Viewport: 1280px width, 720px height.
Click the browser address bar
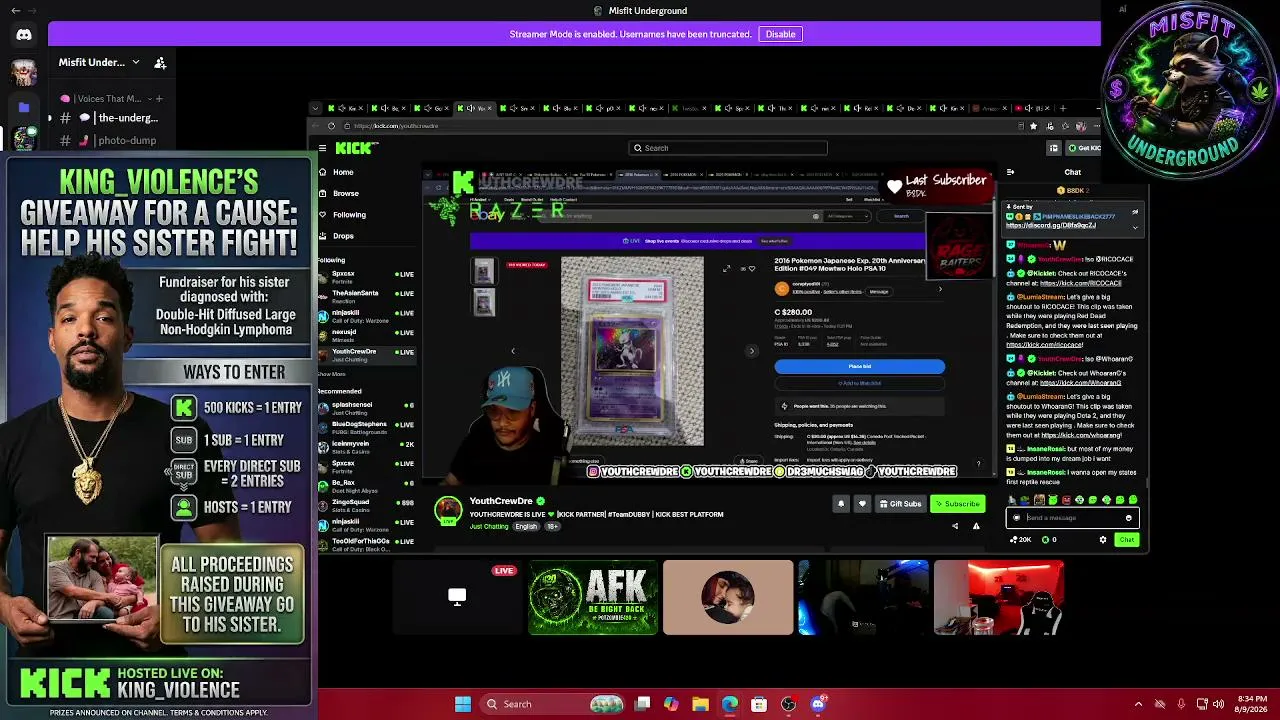(x=680, y=126)
